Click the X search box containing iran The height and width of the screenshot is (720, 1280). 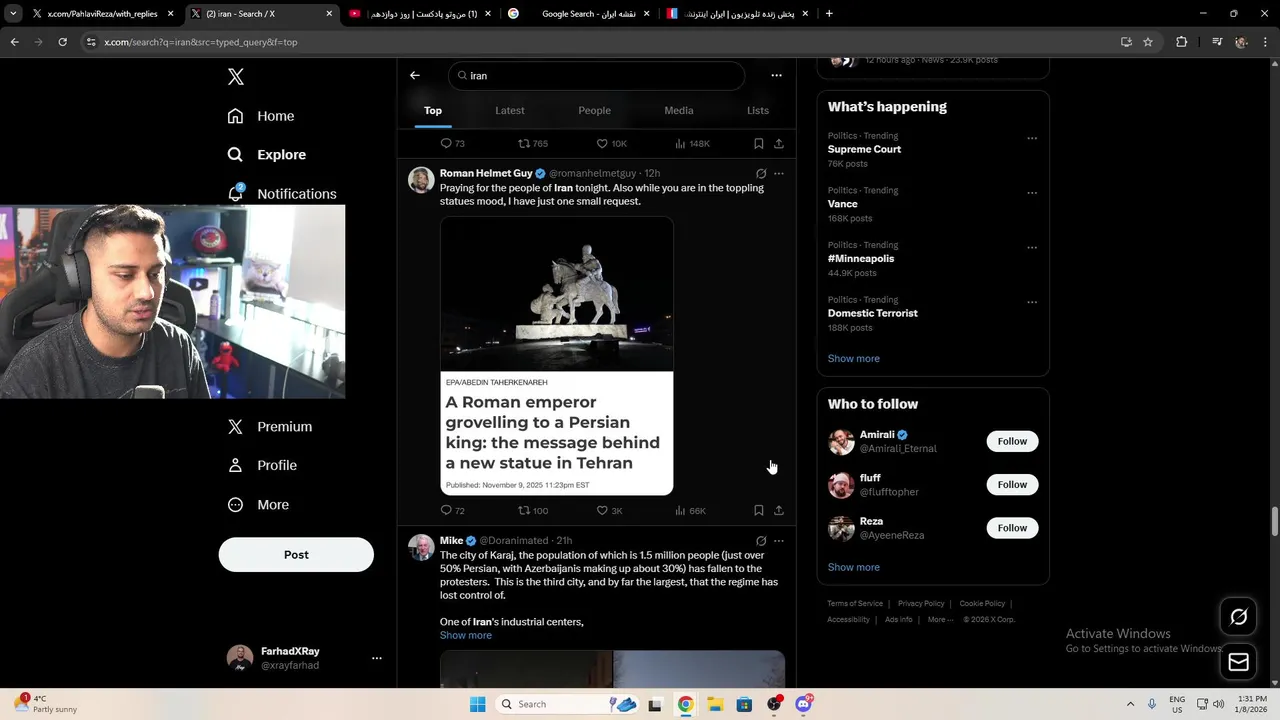pyautogui.click(x=597, y=76)
